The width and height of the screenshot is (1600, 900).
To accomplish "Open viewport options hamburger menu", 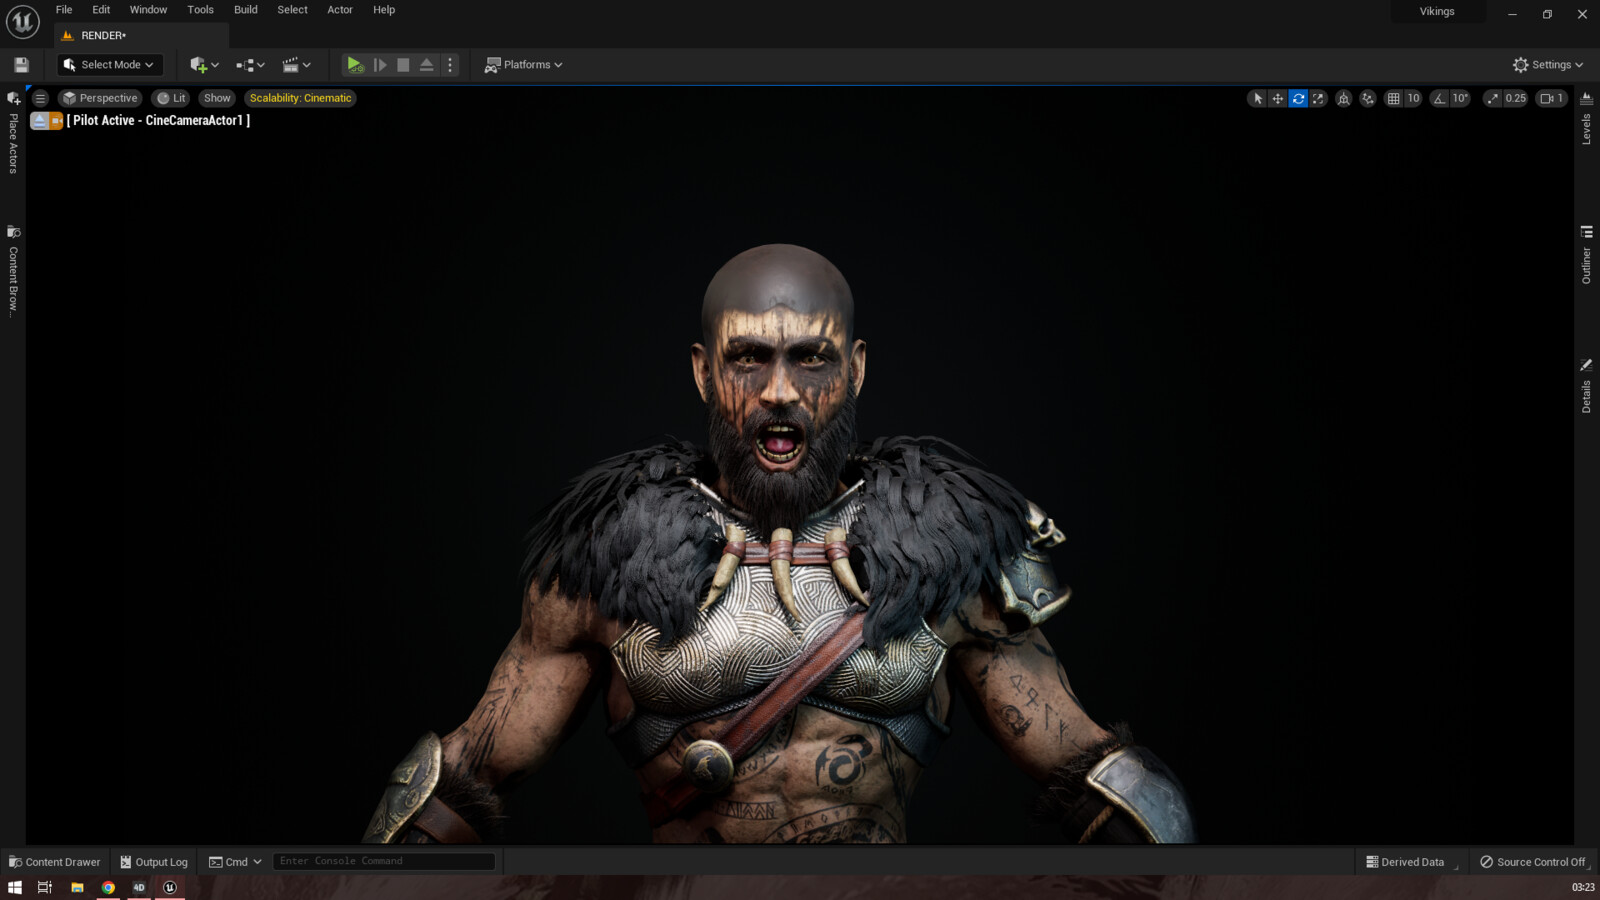I will tap(40, 98).
